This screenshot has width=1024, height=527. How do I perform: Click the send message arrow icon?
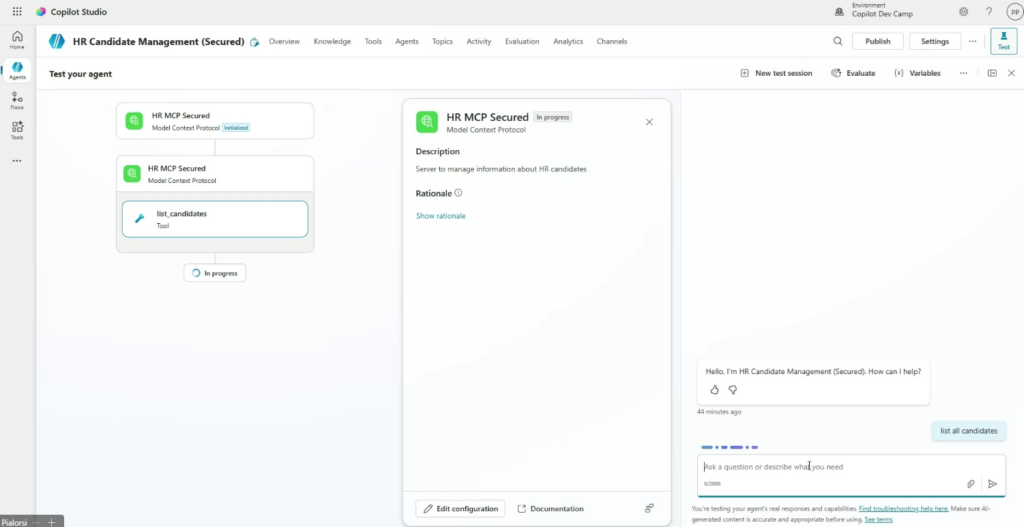[x=993, y=484]
